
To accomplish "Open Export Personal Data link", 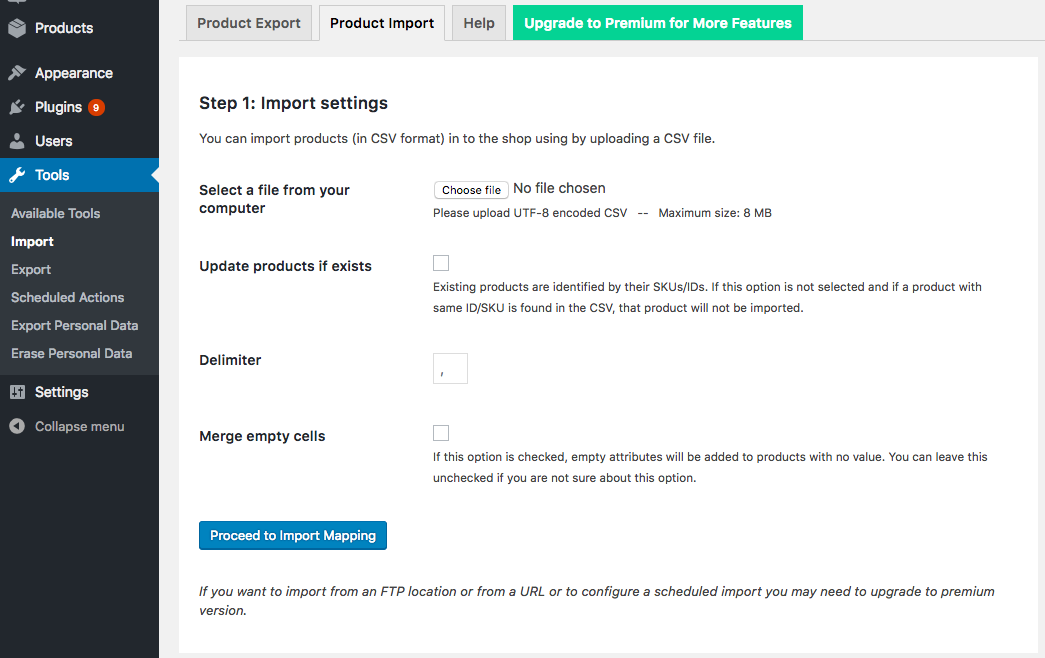I will click(74, 325).
